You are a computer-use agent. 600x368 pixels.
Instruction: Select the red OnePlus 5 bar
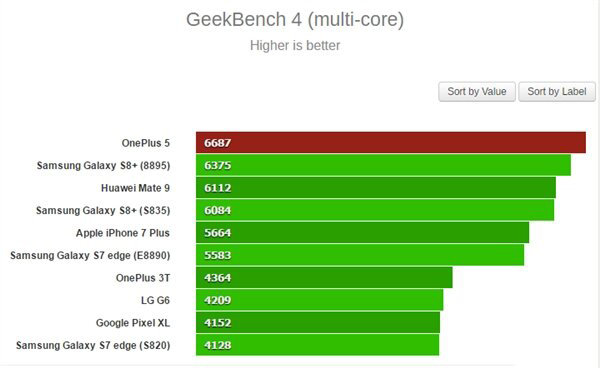[x=391, y=143]
